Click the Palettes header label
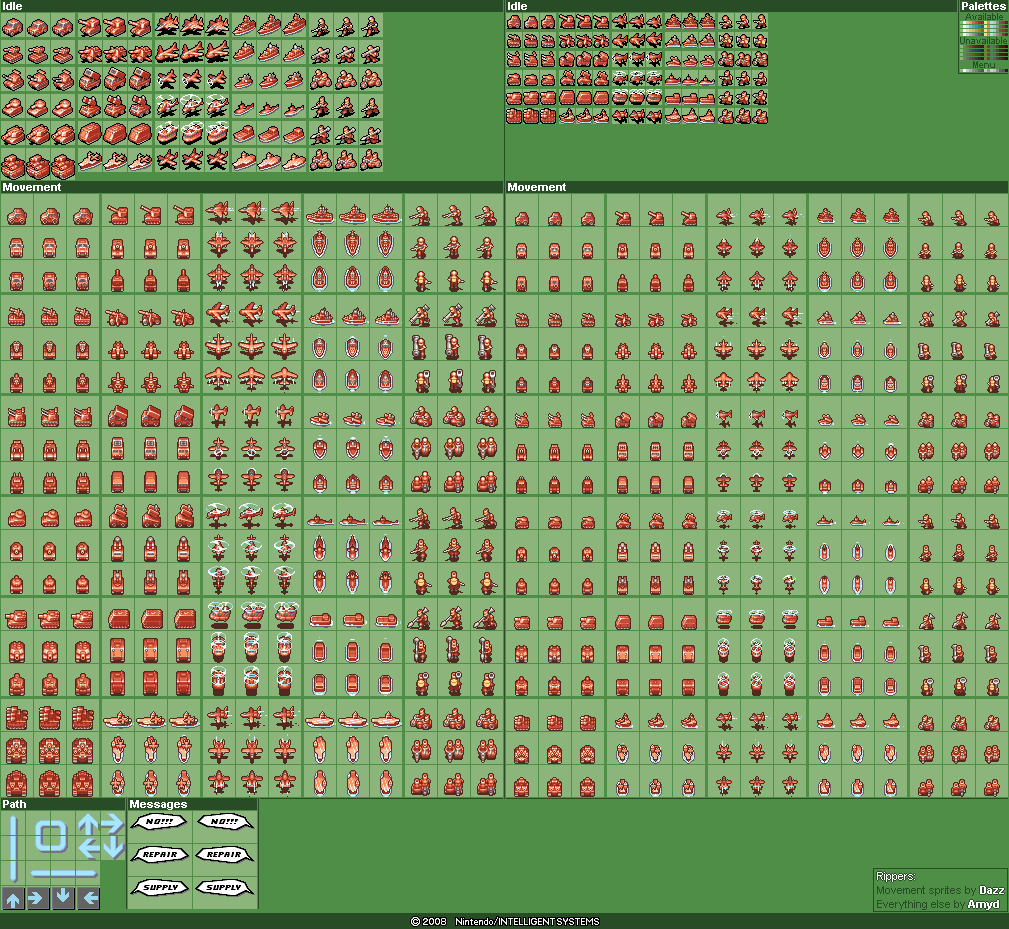 984,6
